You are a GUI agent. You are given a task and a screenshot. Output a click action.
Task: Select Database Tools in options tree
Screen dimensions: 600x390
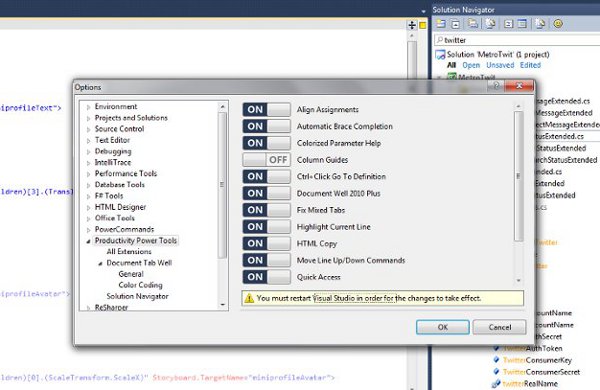(x=120, y=184)
